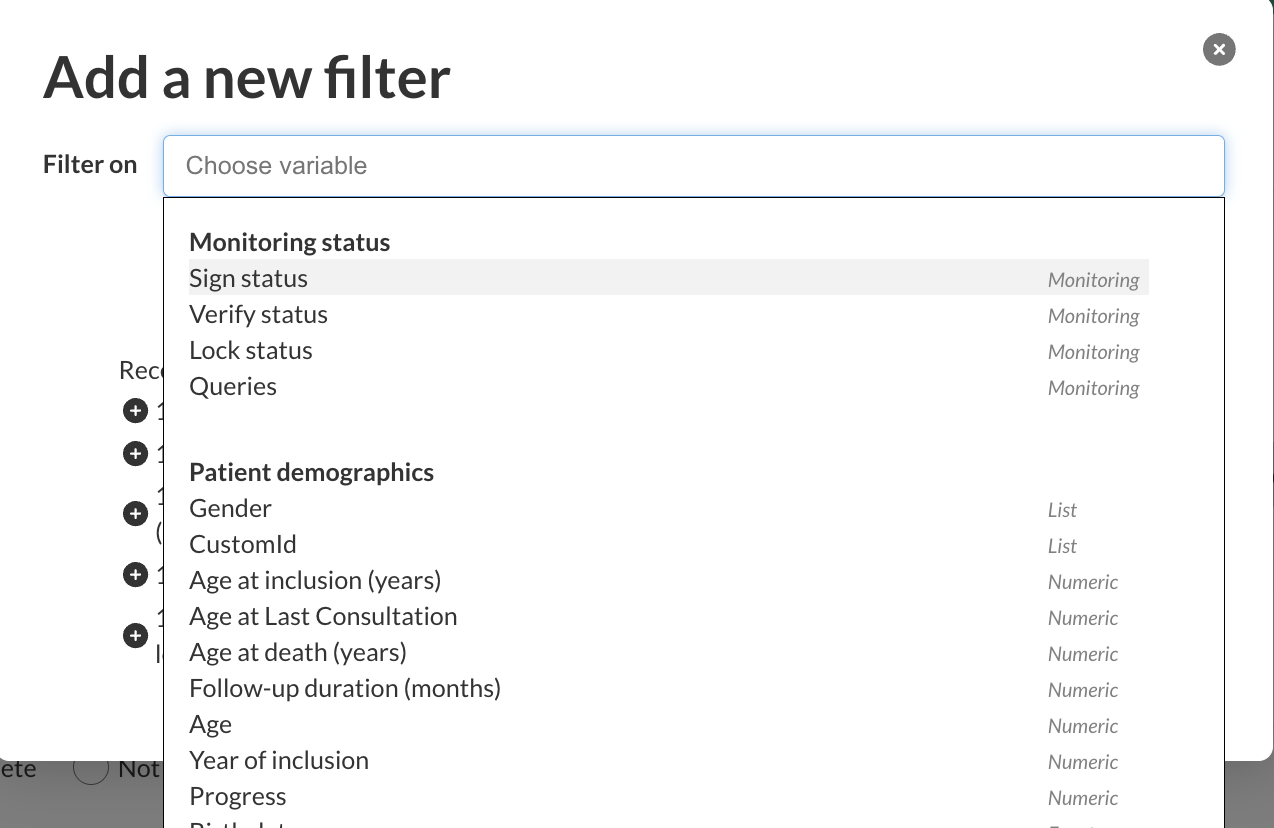Select Follow-up duration (months) variable
Image resolution: width=1274 pixels, height=828 pixels.
(345, 688)
